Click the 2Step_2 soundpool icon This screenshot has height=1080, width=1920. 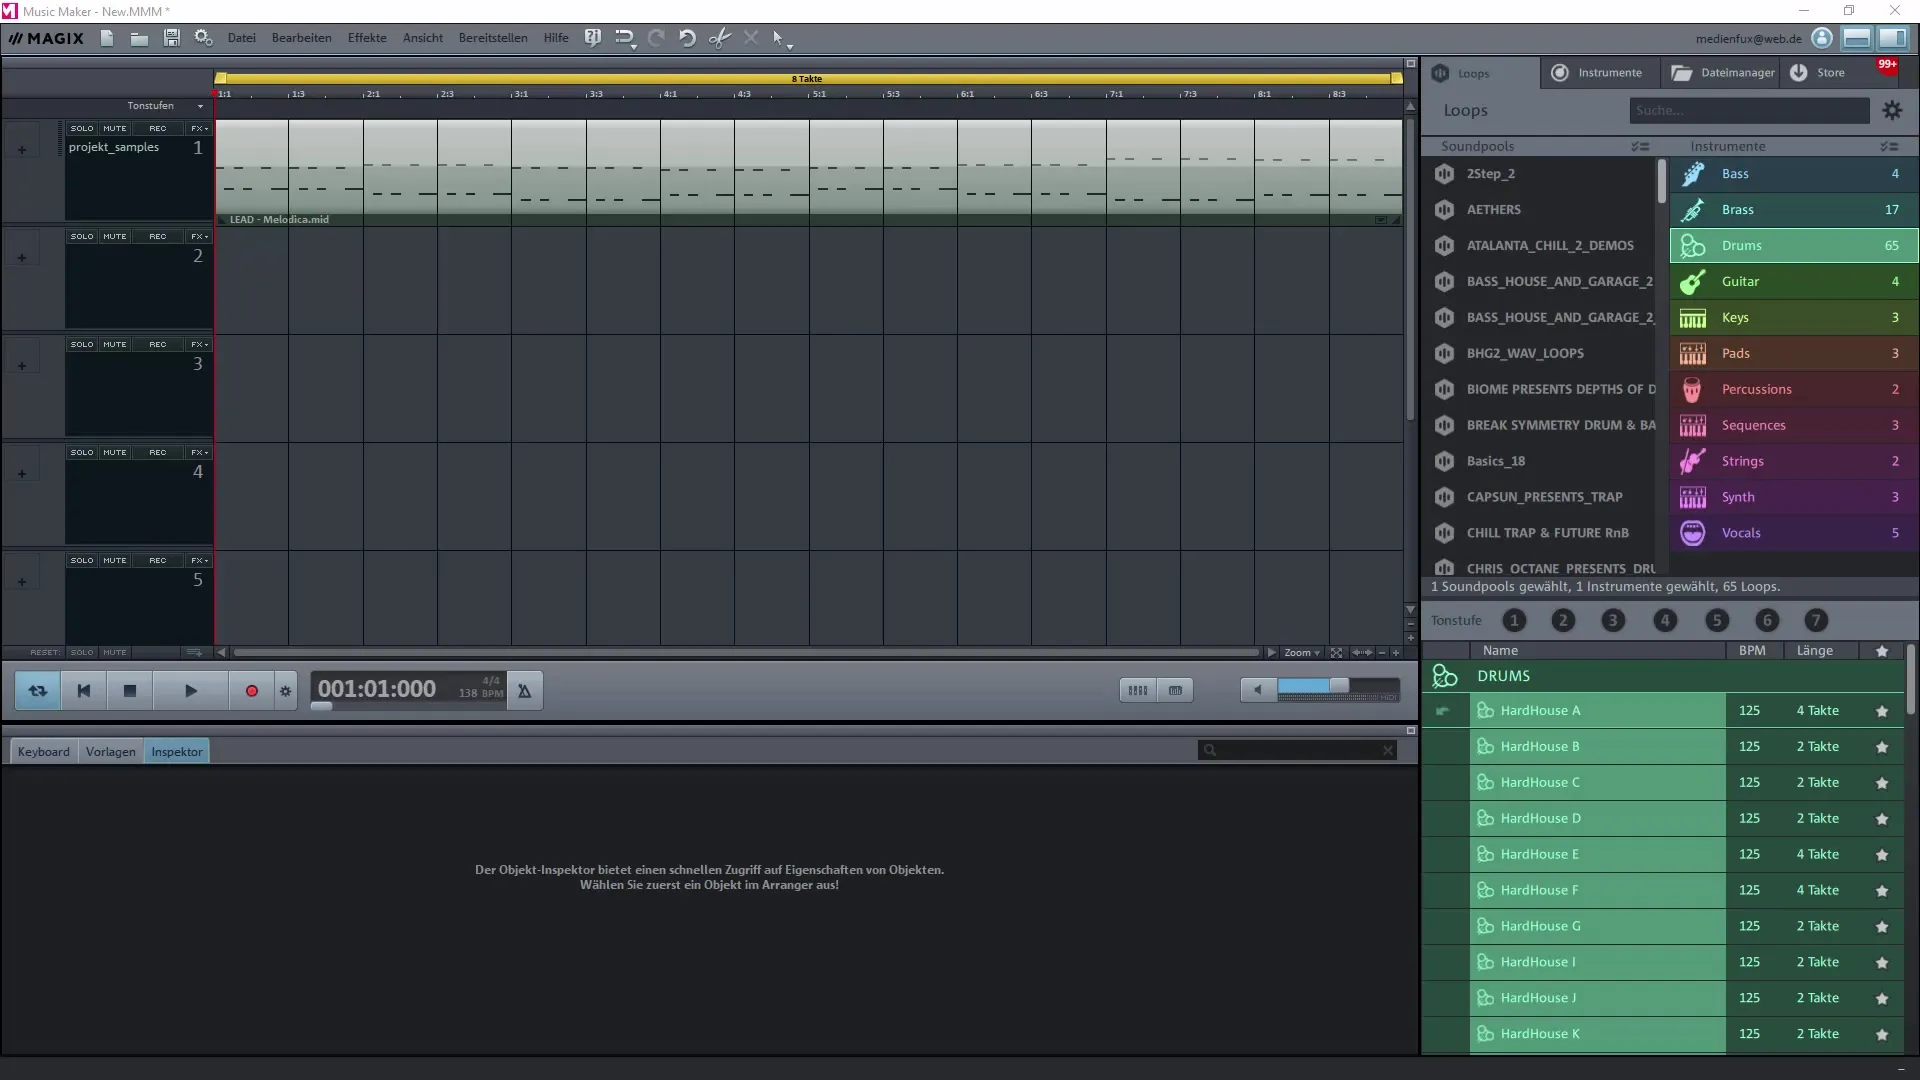click(1444, 174)
